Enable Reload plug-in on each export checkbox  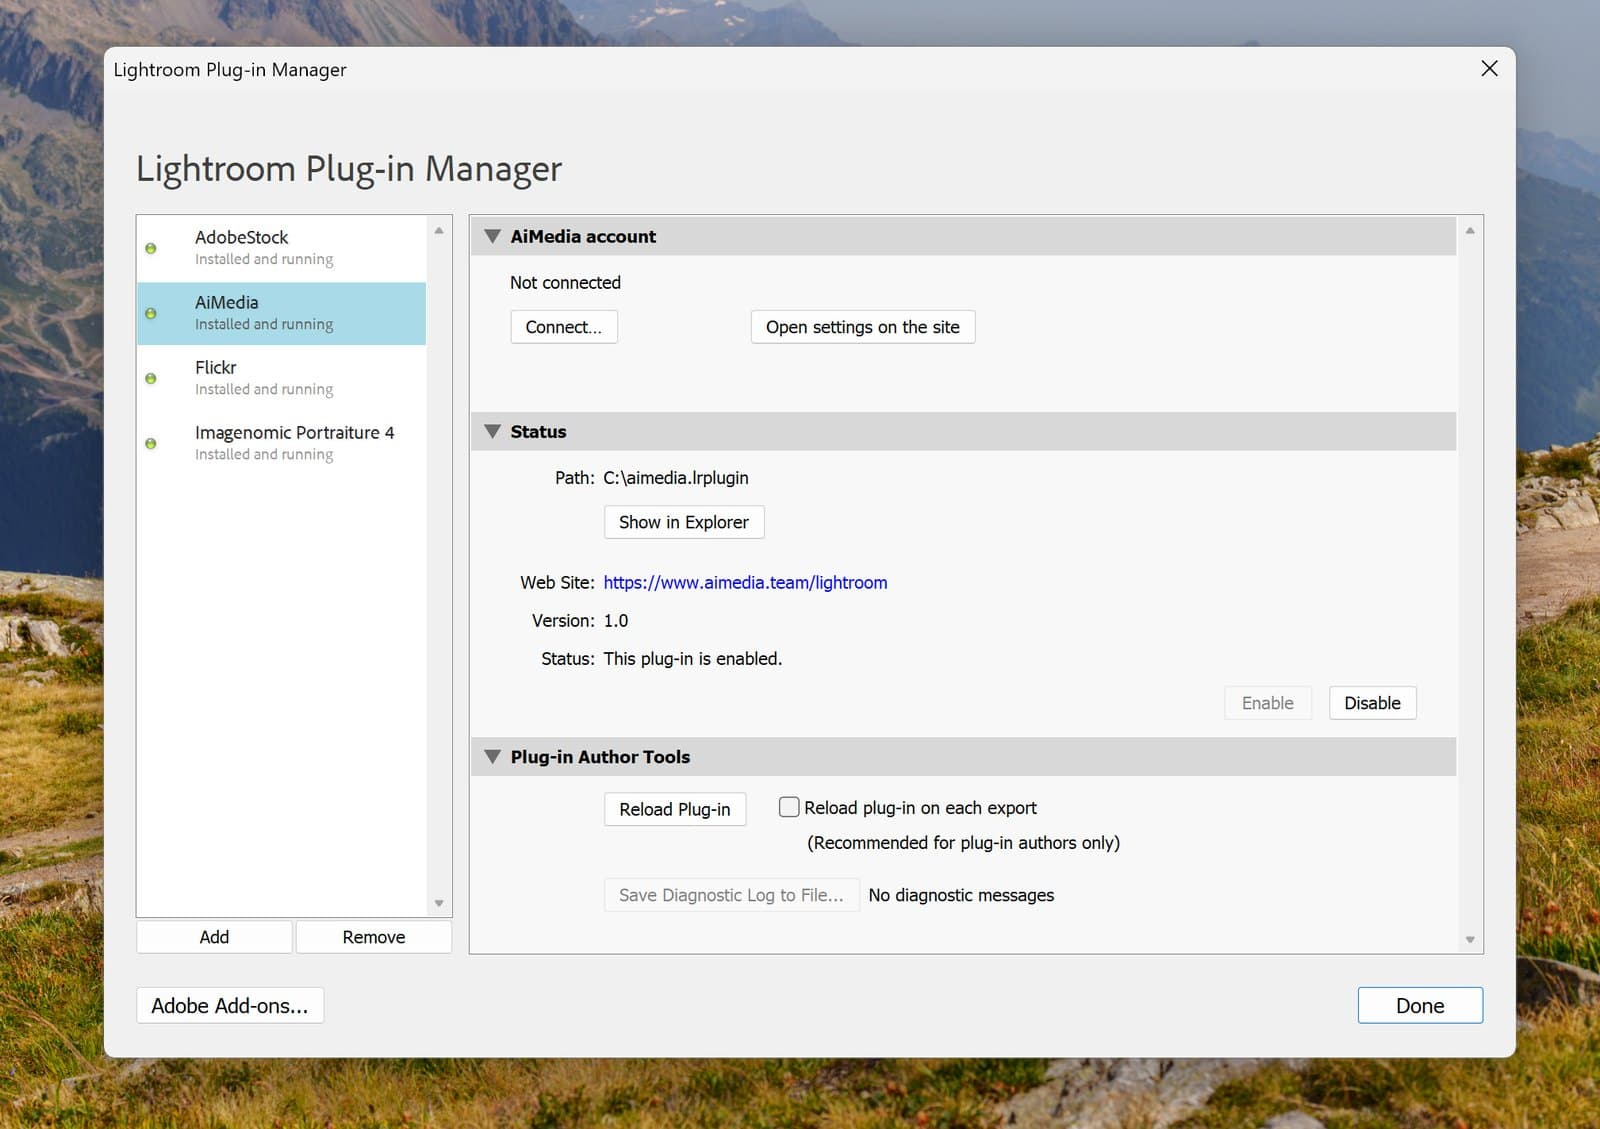tap(789, 807)
